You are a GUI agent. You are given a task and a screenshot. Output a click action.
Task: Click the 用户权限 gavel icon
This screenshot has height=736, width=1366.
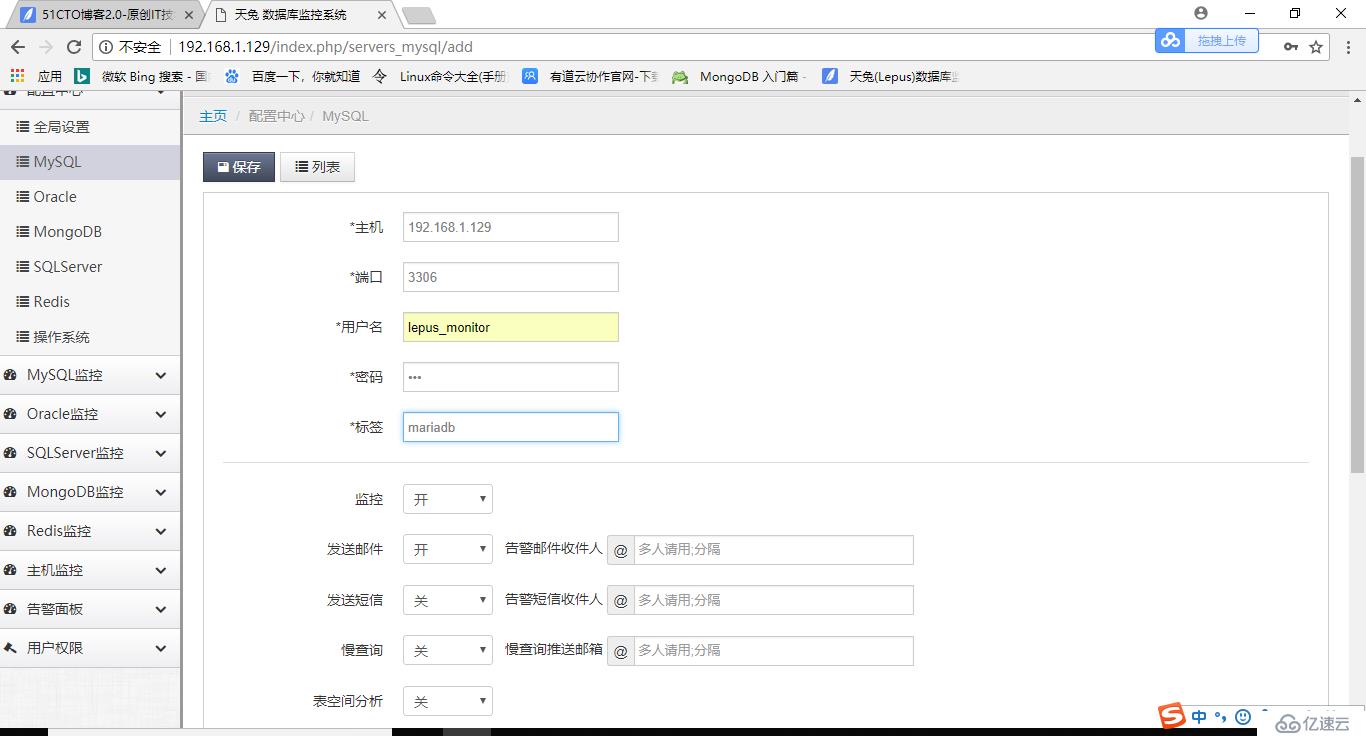(x=11, y=648)
